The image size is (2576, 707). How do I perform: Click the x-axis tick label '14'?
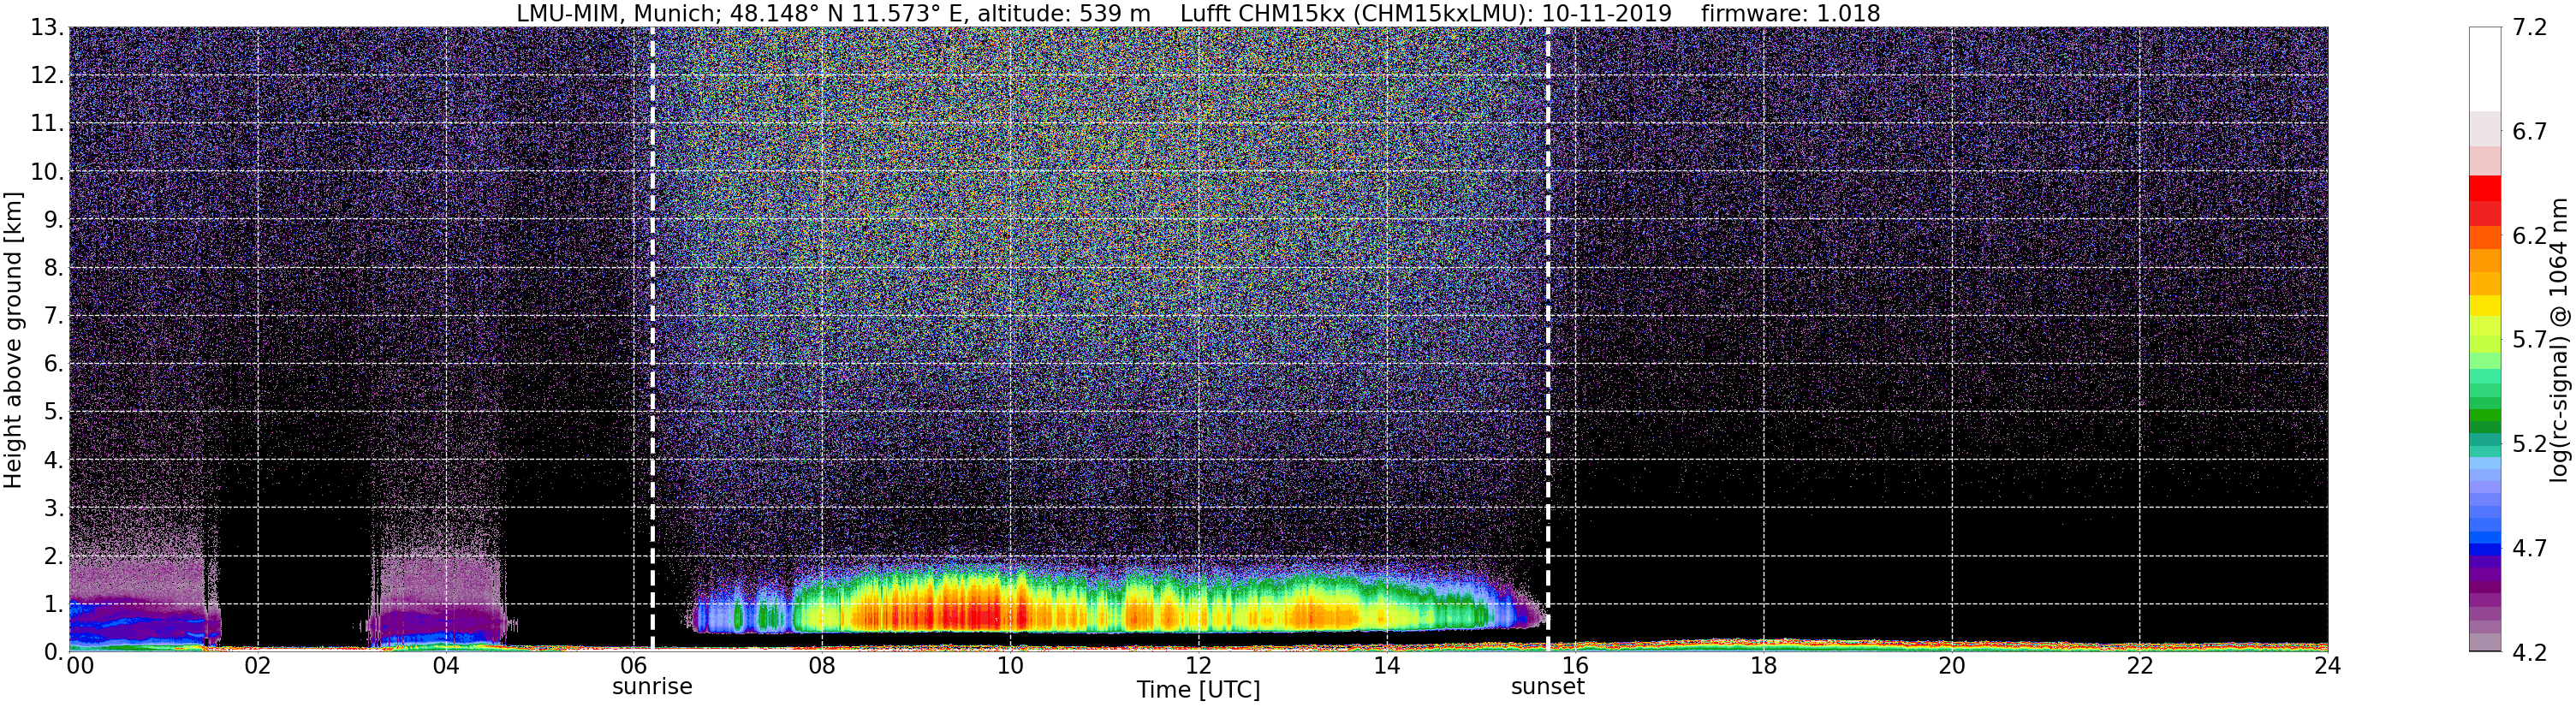pyautogui.click(x=1387, y=666)
